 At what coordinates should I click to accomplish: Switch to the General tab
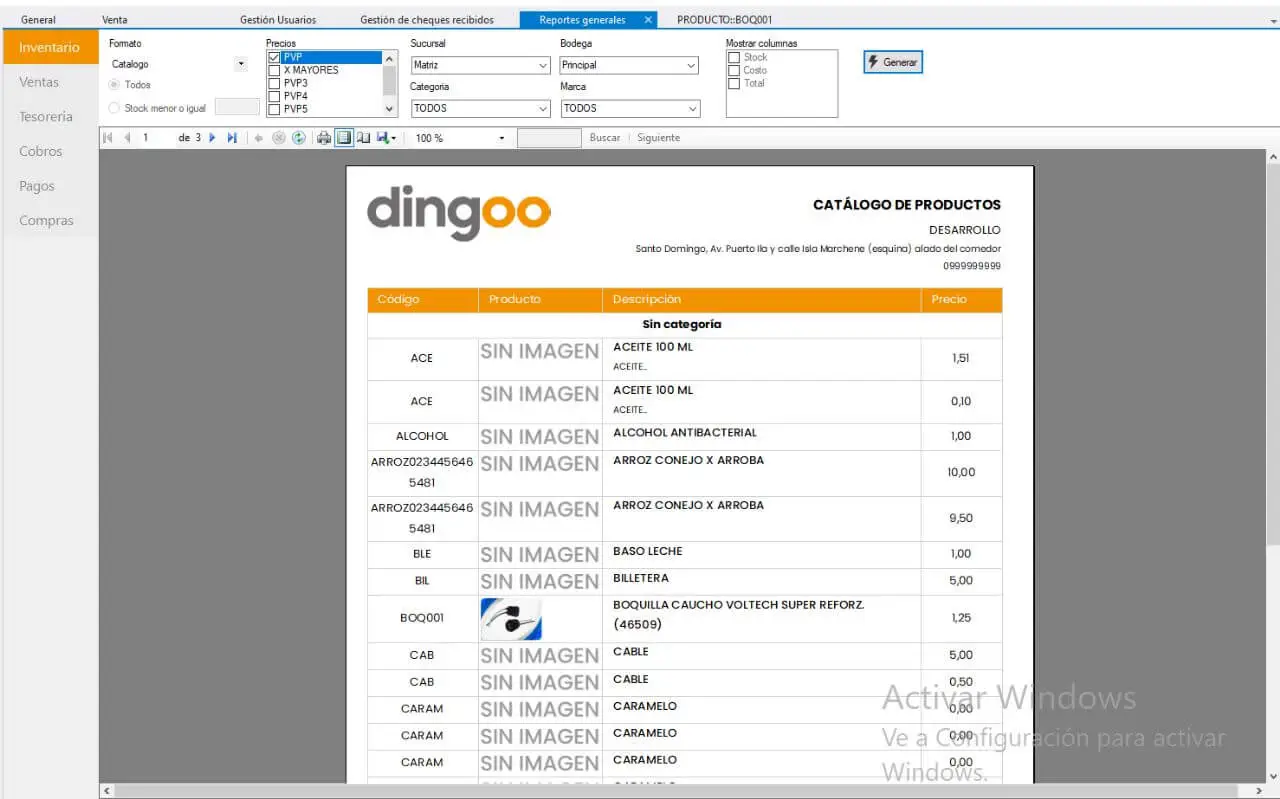(x=39, y=20)
